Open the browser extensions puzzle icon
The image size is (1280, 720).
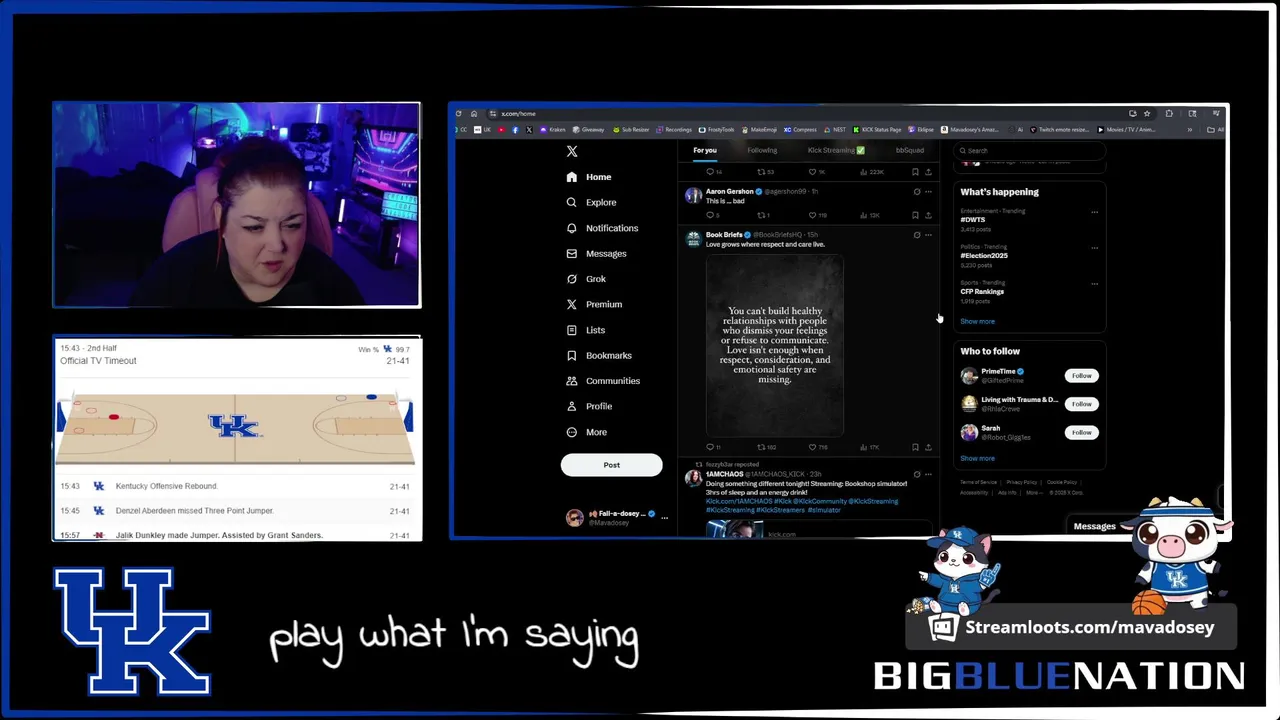(1169, 113)
